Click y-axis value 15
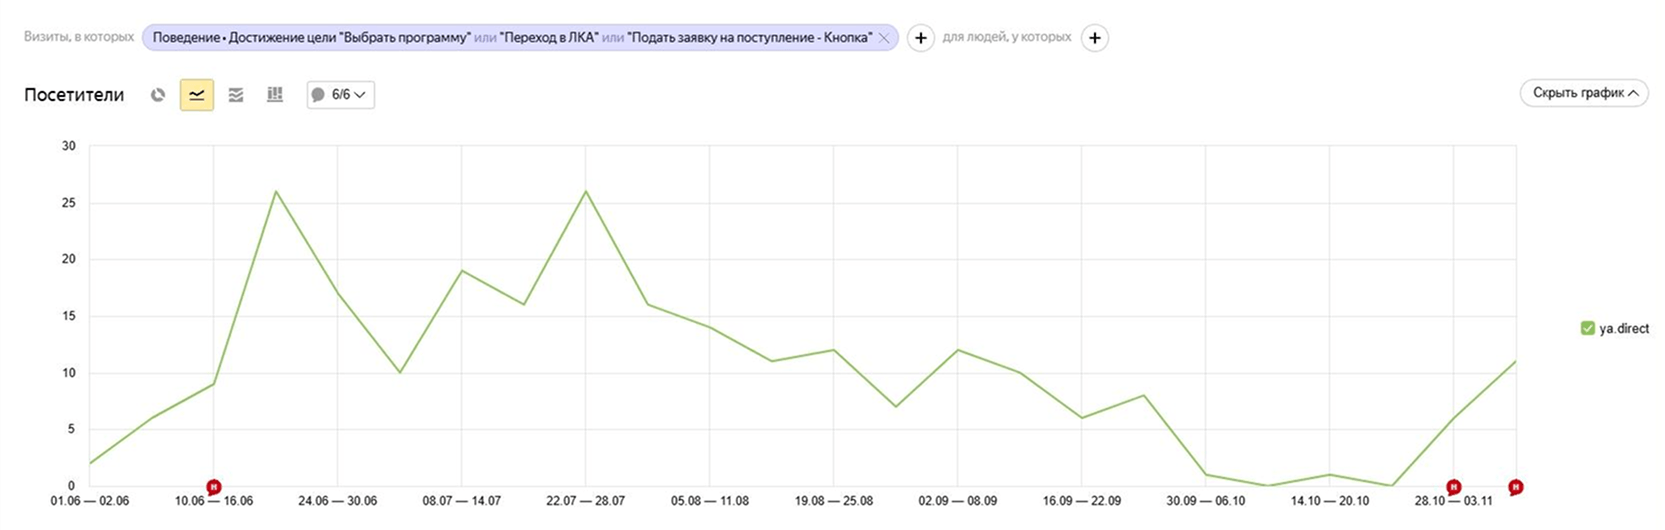Screen dimensions: 1665x530 click(68, 316)
